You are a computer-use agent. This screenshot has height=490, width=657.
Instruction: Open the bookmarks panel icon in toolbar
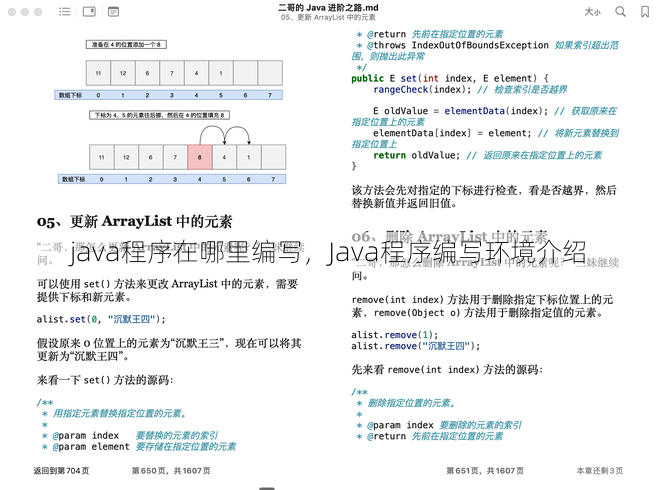point(89,12)
